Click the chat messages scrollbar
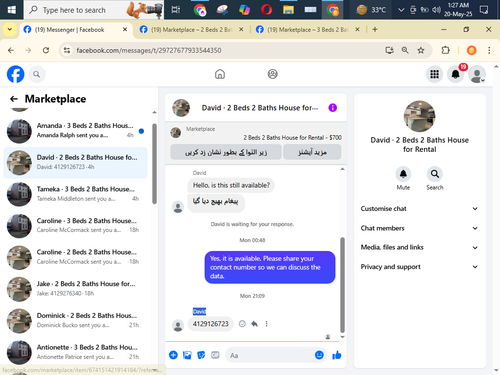The width and height of the screenshot is (500, 375). click(x=342, y=285)
